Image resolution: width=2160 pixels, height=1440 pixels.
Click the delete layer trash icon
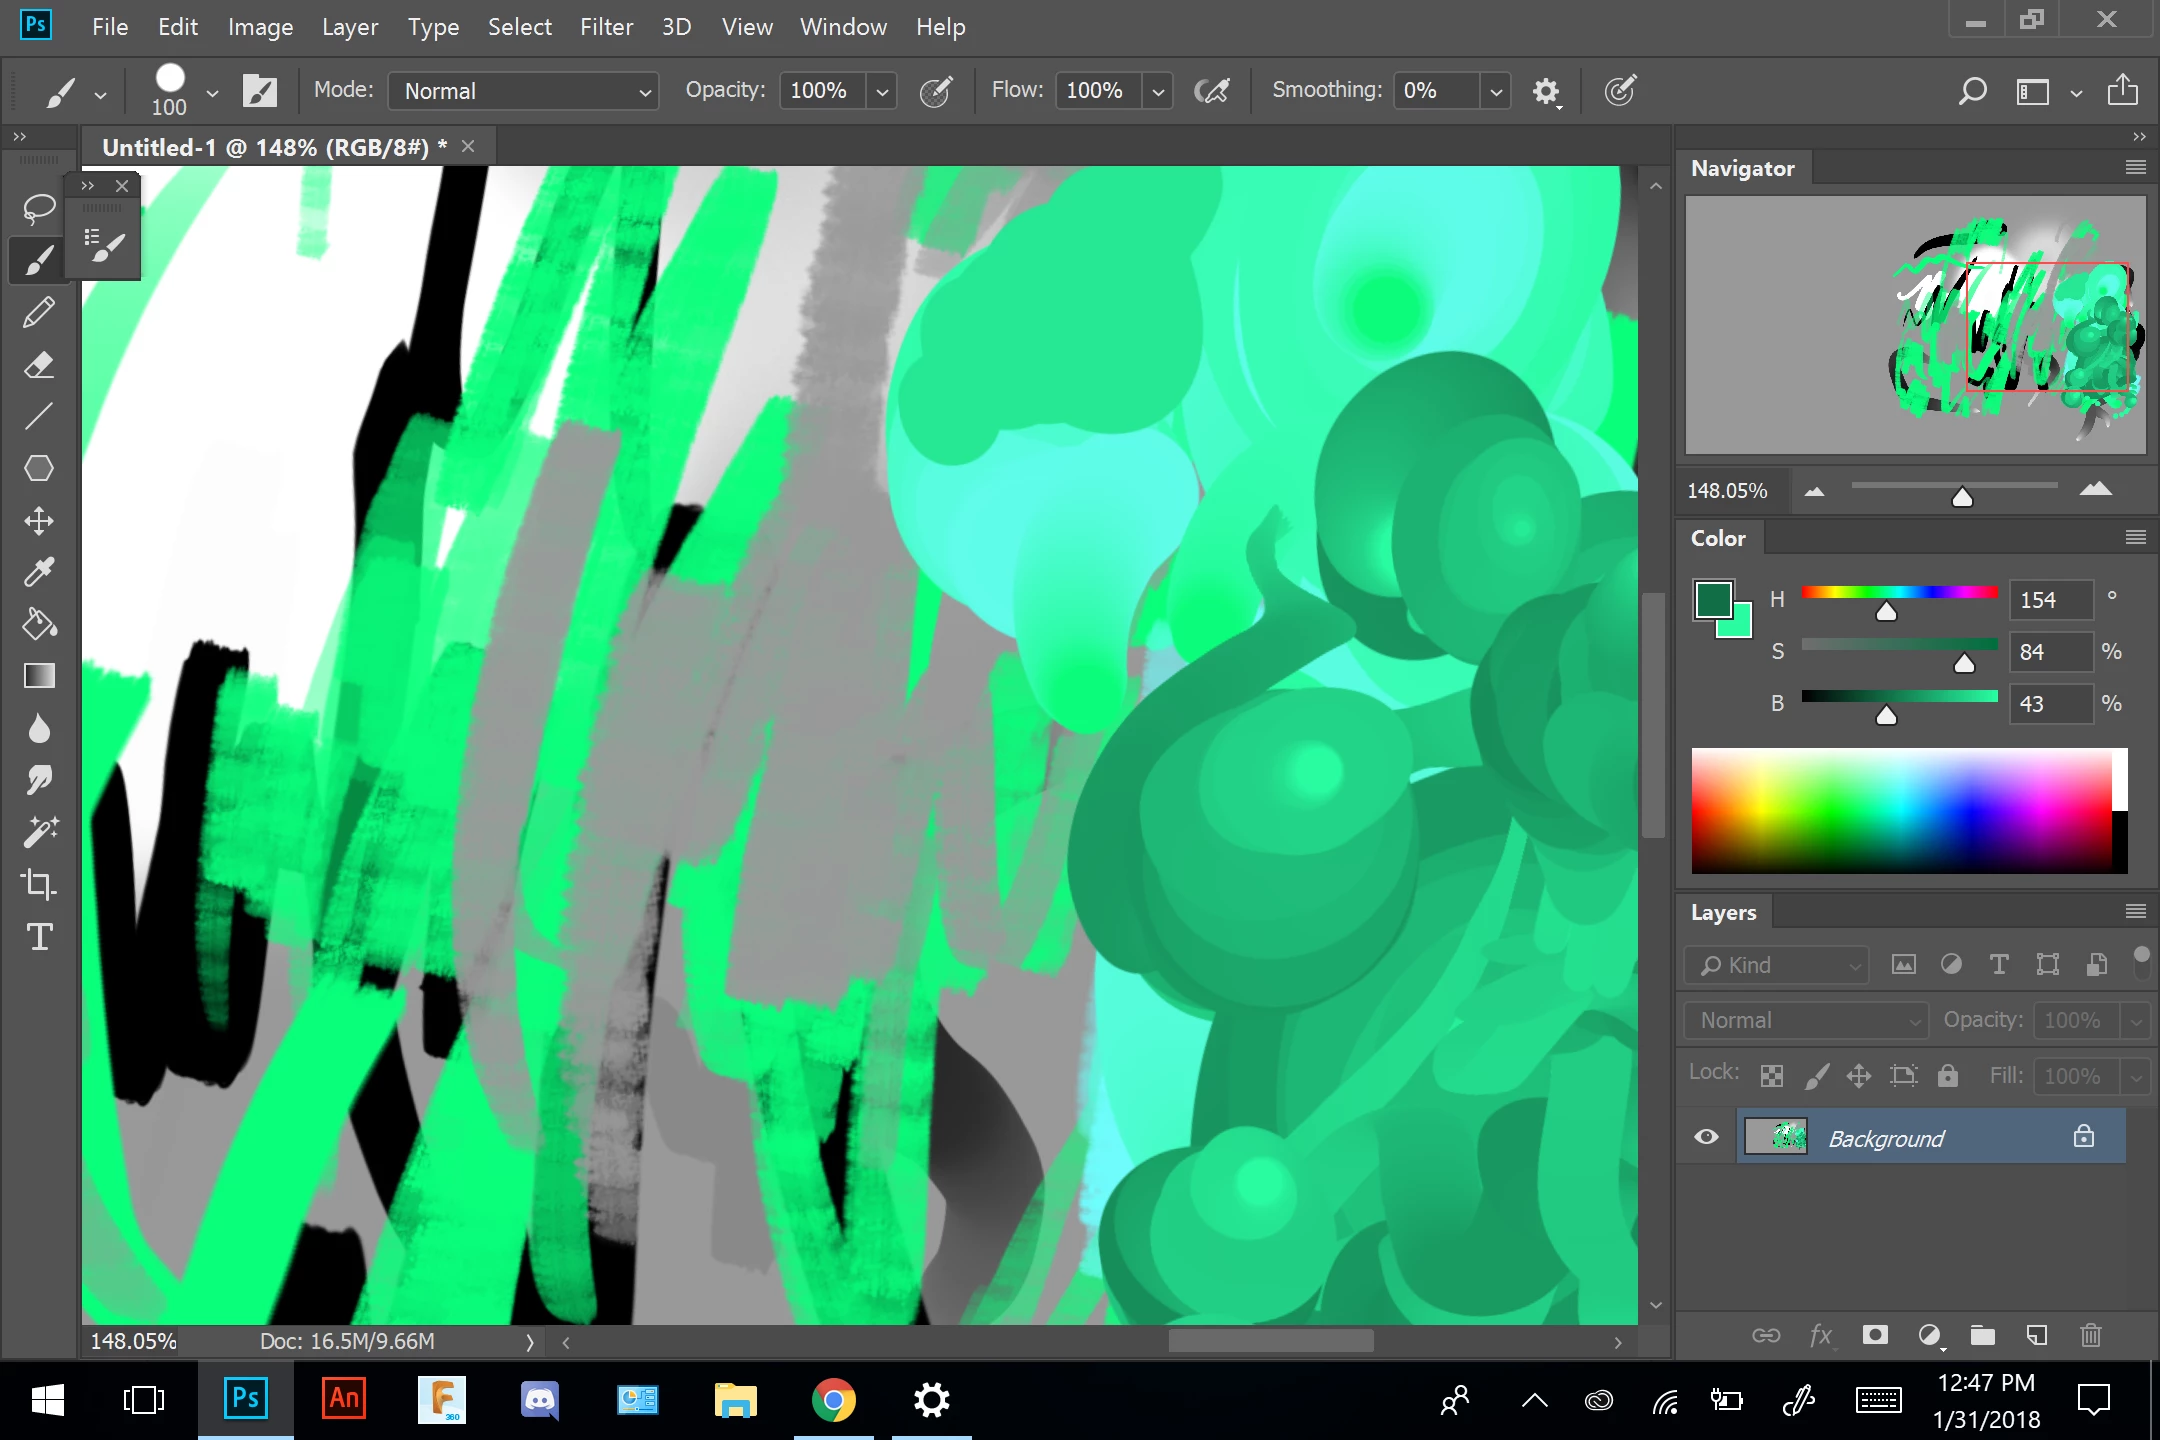pyautogui.click(x=2091, y=1335)
